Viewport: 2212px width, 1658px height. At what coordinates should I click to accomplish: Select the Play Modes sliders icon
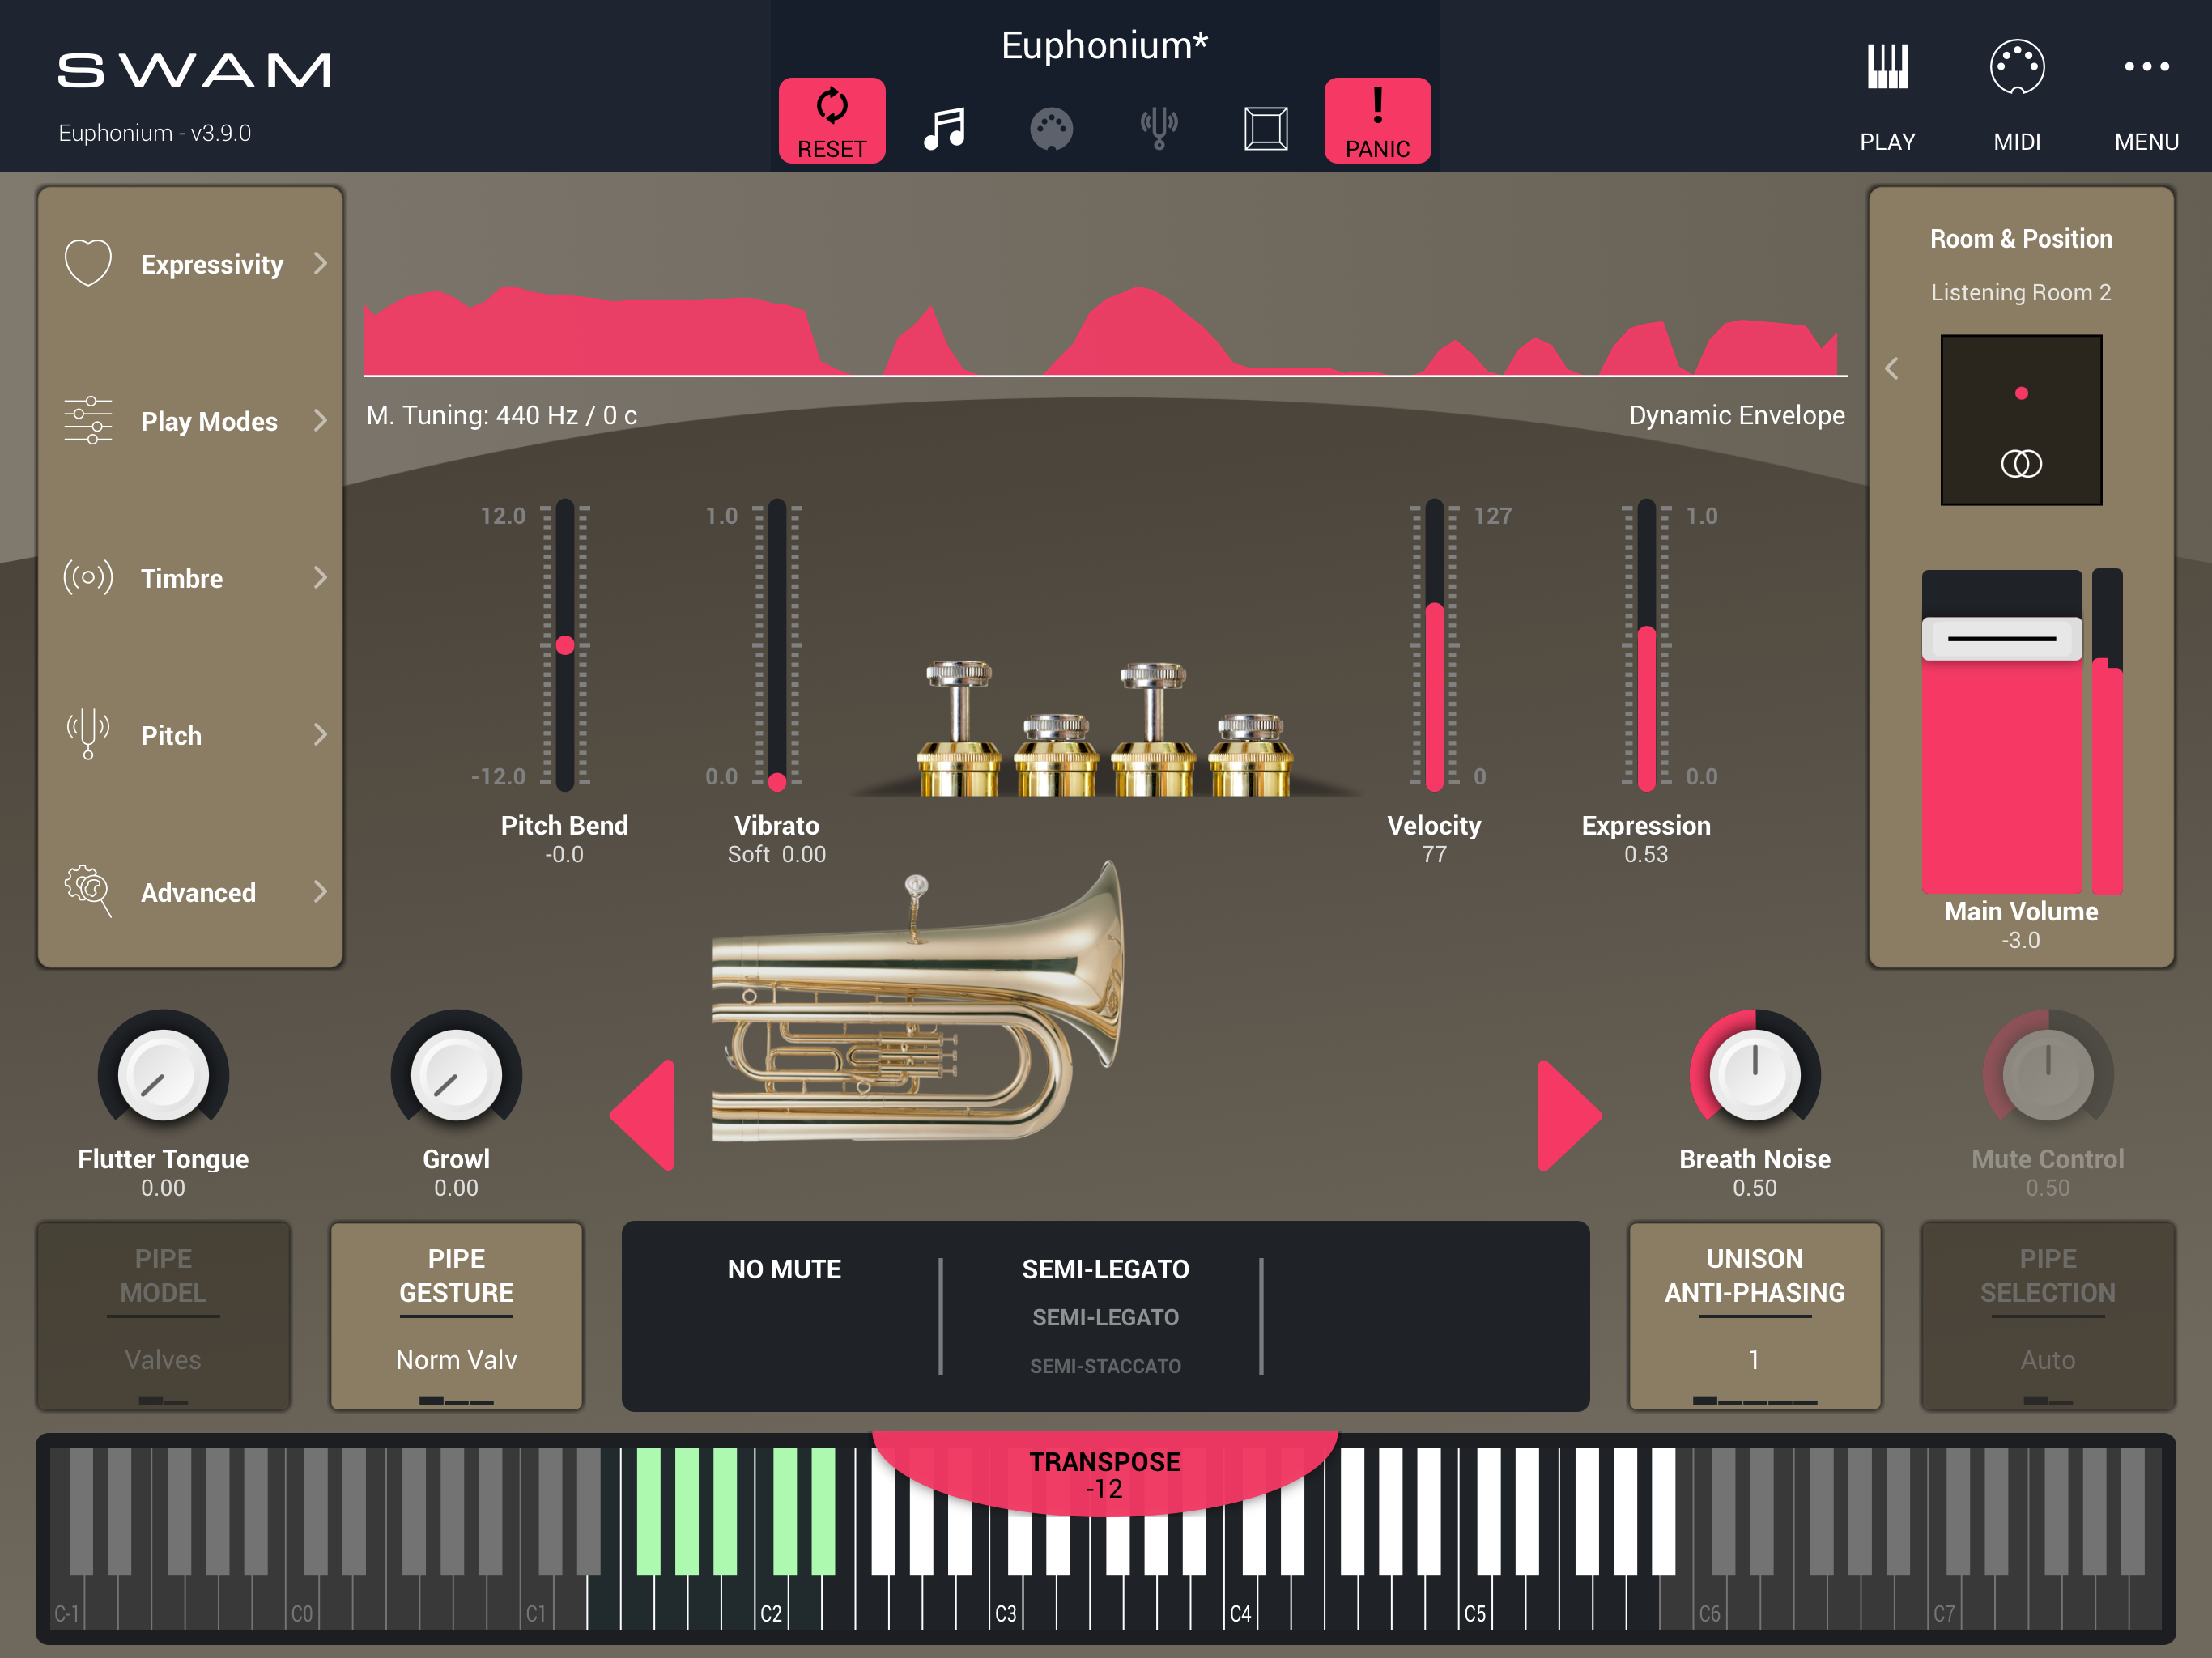tap(88, 420)
